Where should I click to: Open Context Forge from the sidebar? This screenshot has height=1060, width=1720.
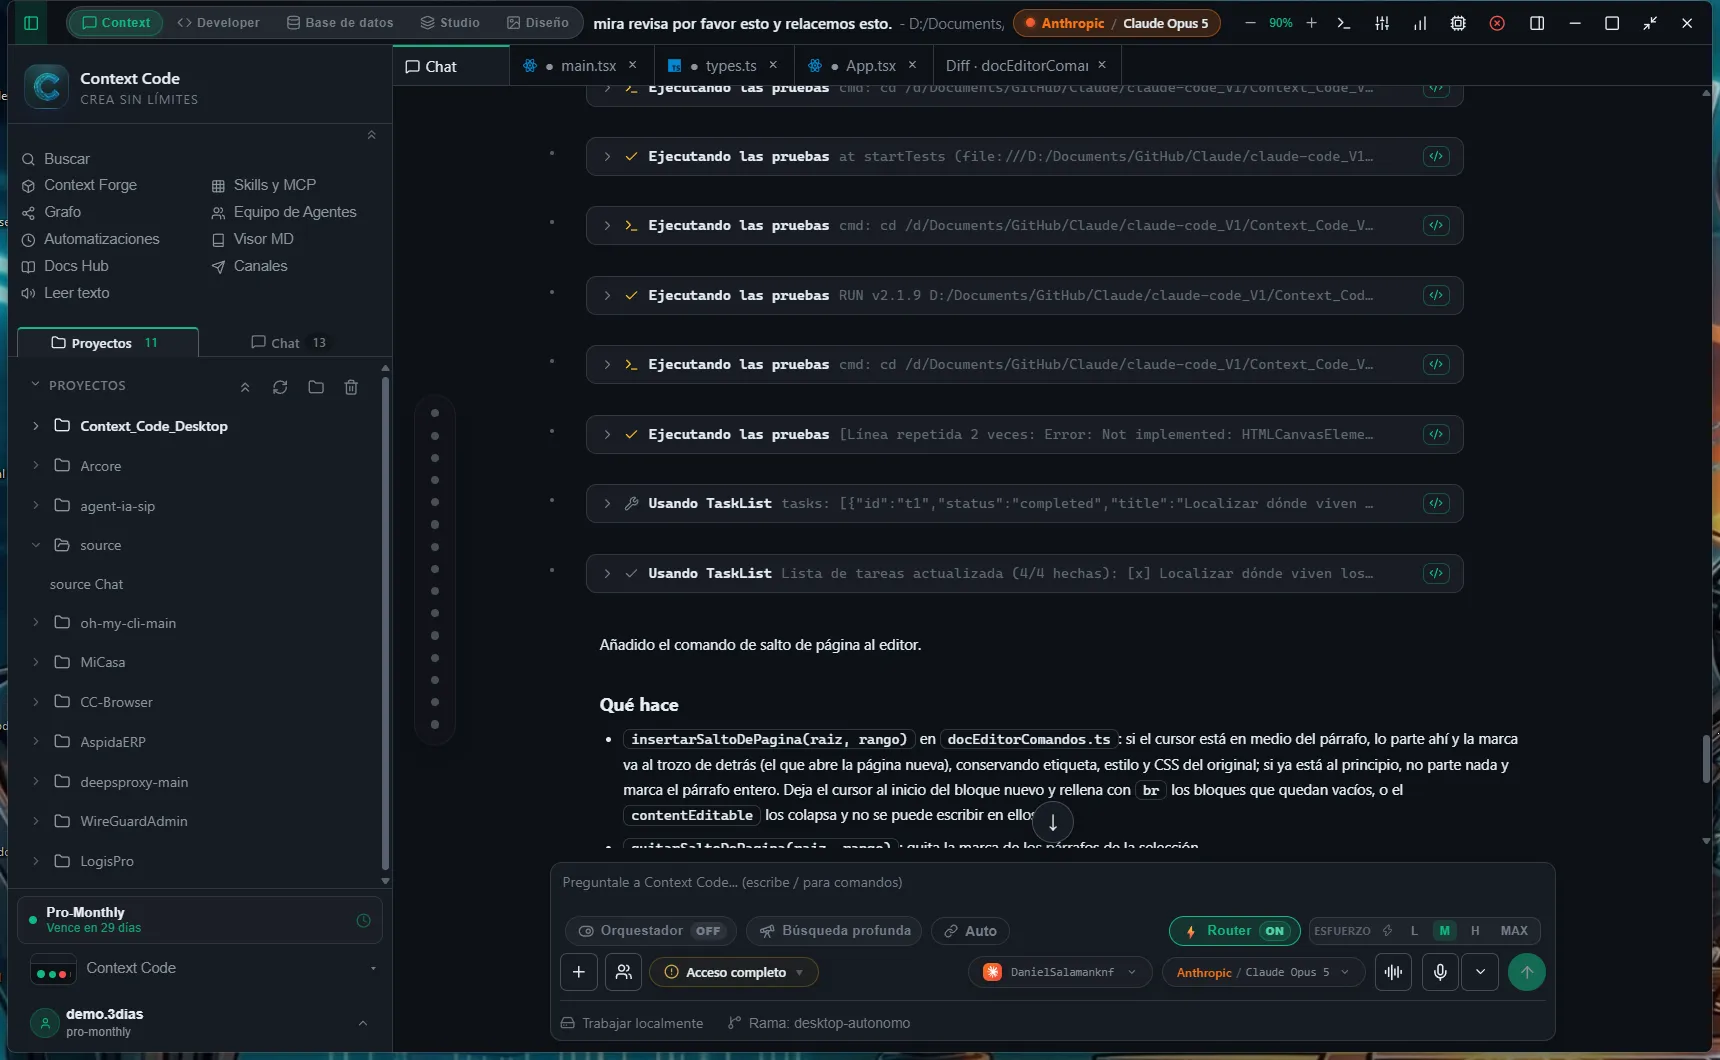coord(80,185)
